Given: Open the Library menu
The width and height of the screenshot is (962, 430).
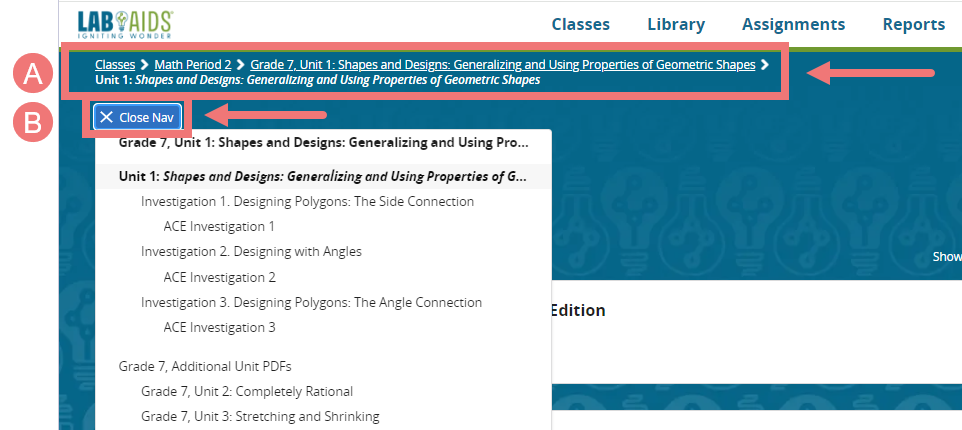Looking at the screenshot, I should click(x=676, y=25).
